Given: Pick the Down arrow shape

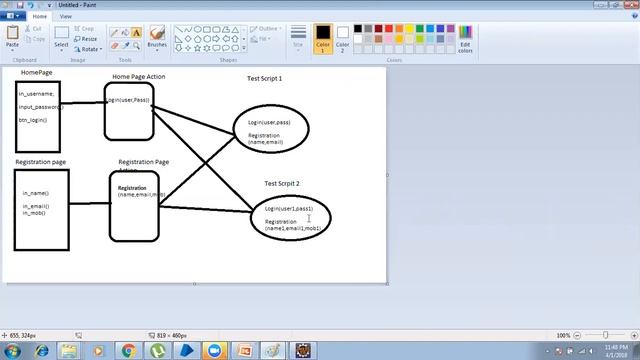Looking at the screenshot, I should [179, 48].
